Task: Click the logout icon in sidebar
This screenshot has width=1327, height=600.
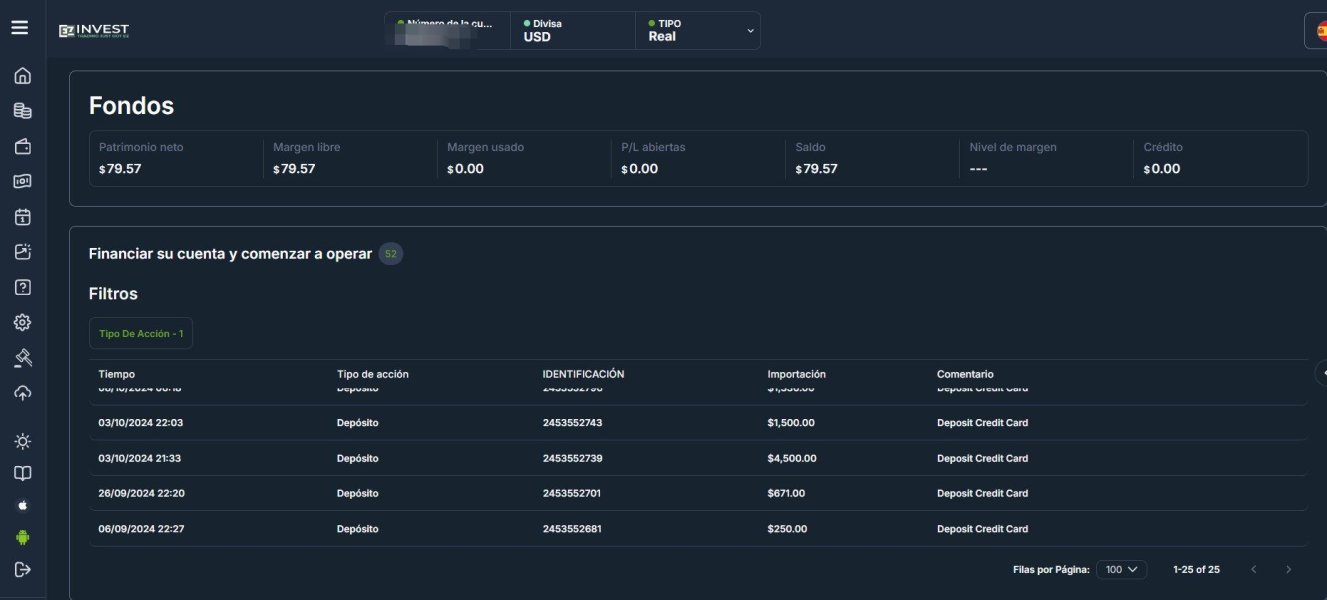Action: pos(22,569)
